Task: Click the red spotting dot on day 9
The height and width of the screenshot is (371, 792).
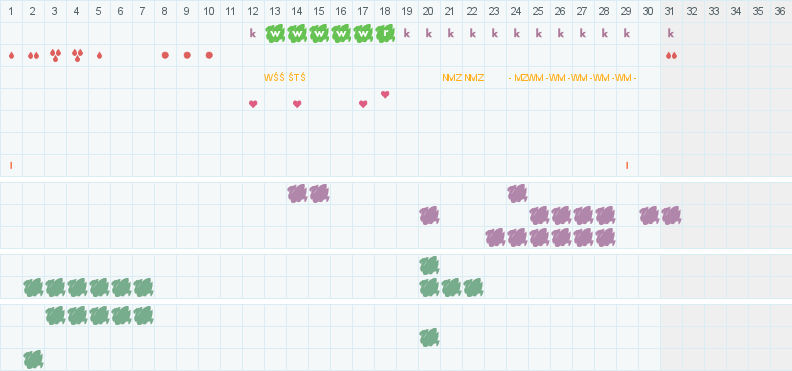Action: (x=187, y=56)
